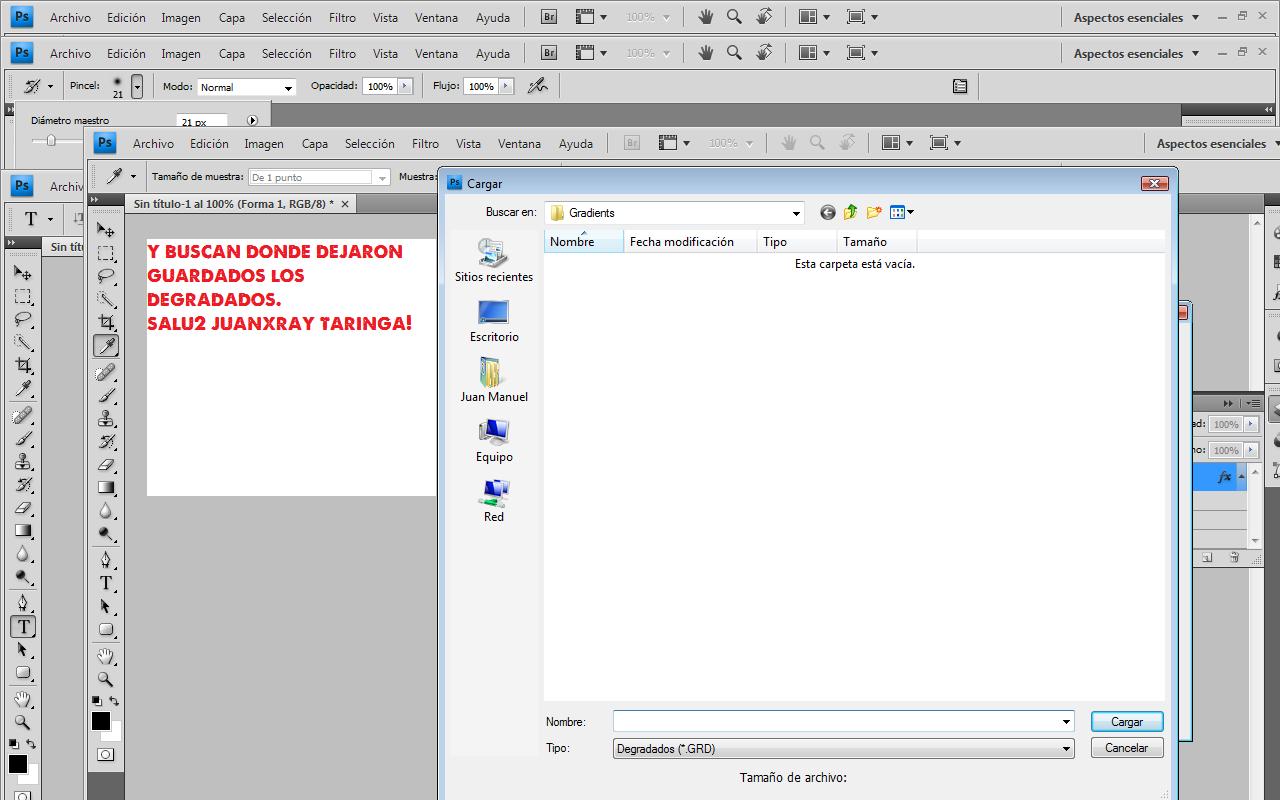Close the Sin título-1 document tab
The width and height of the screenshot is (1280, 800).
[345, 203]
